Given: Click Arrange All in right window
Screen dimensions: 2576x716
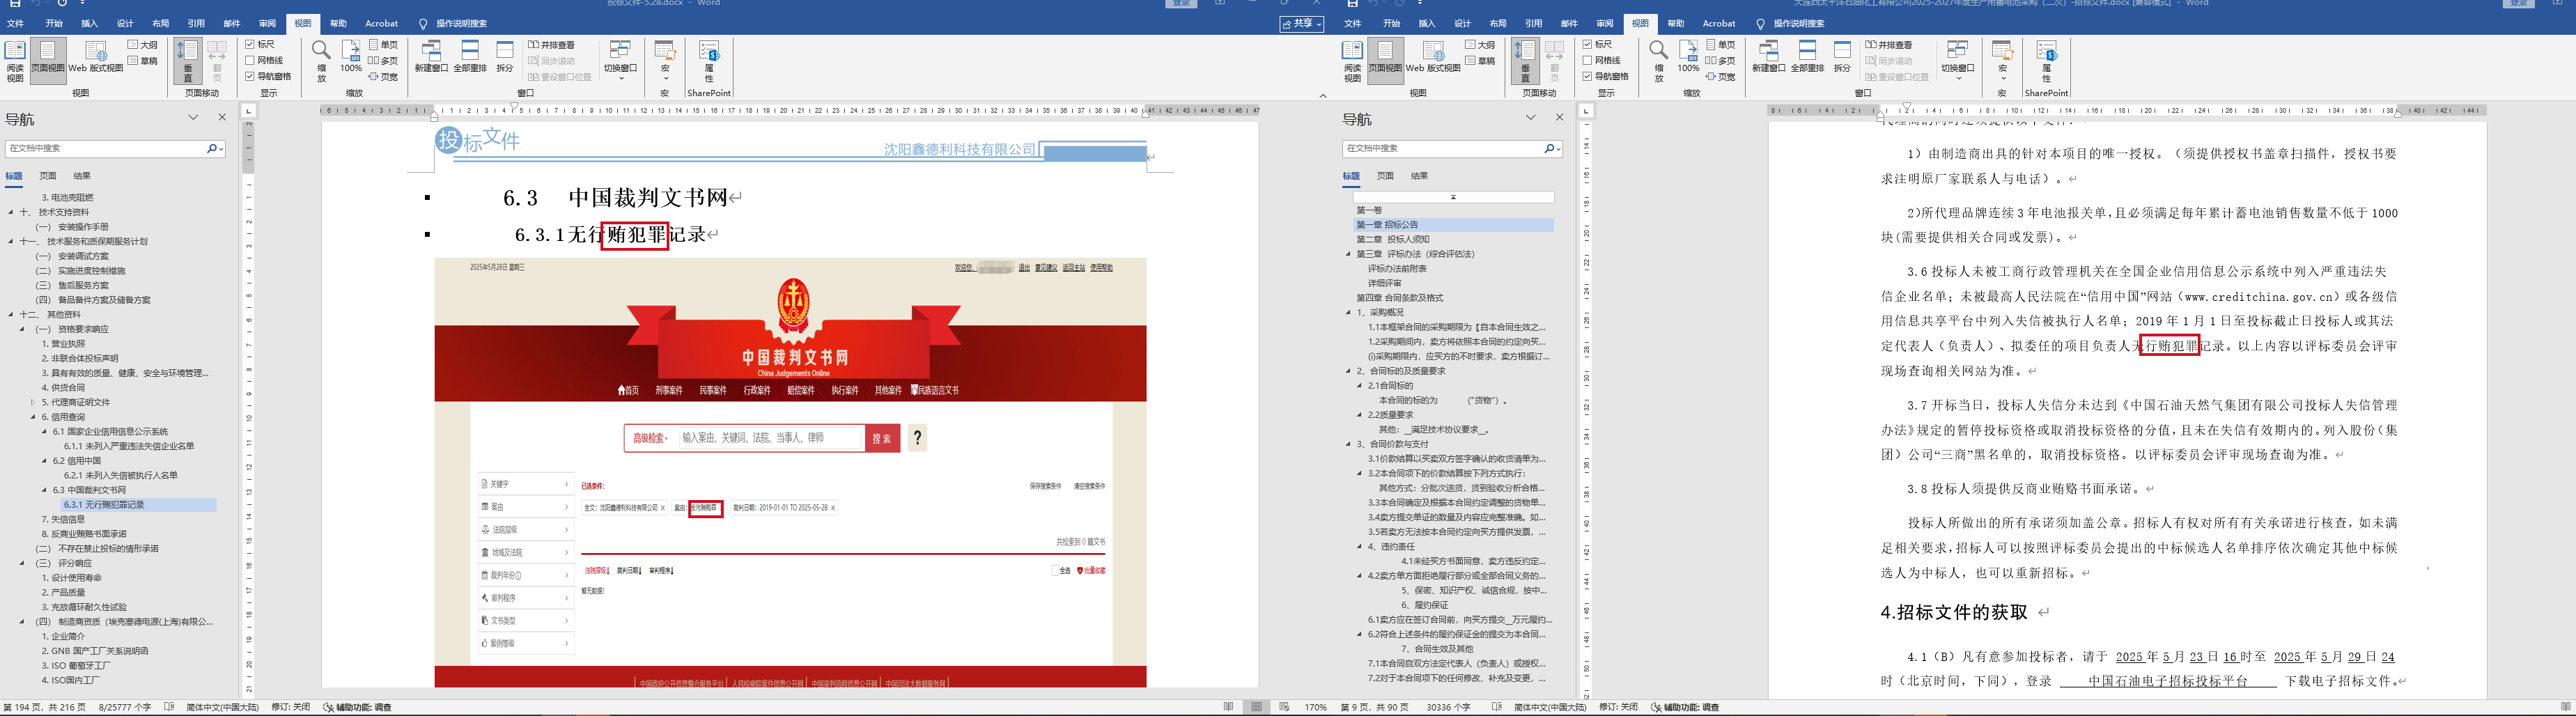Looking at the screenshot, I should [1807, 57].
